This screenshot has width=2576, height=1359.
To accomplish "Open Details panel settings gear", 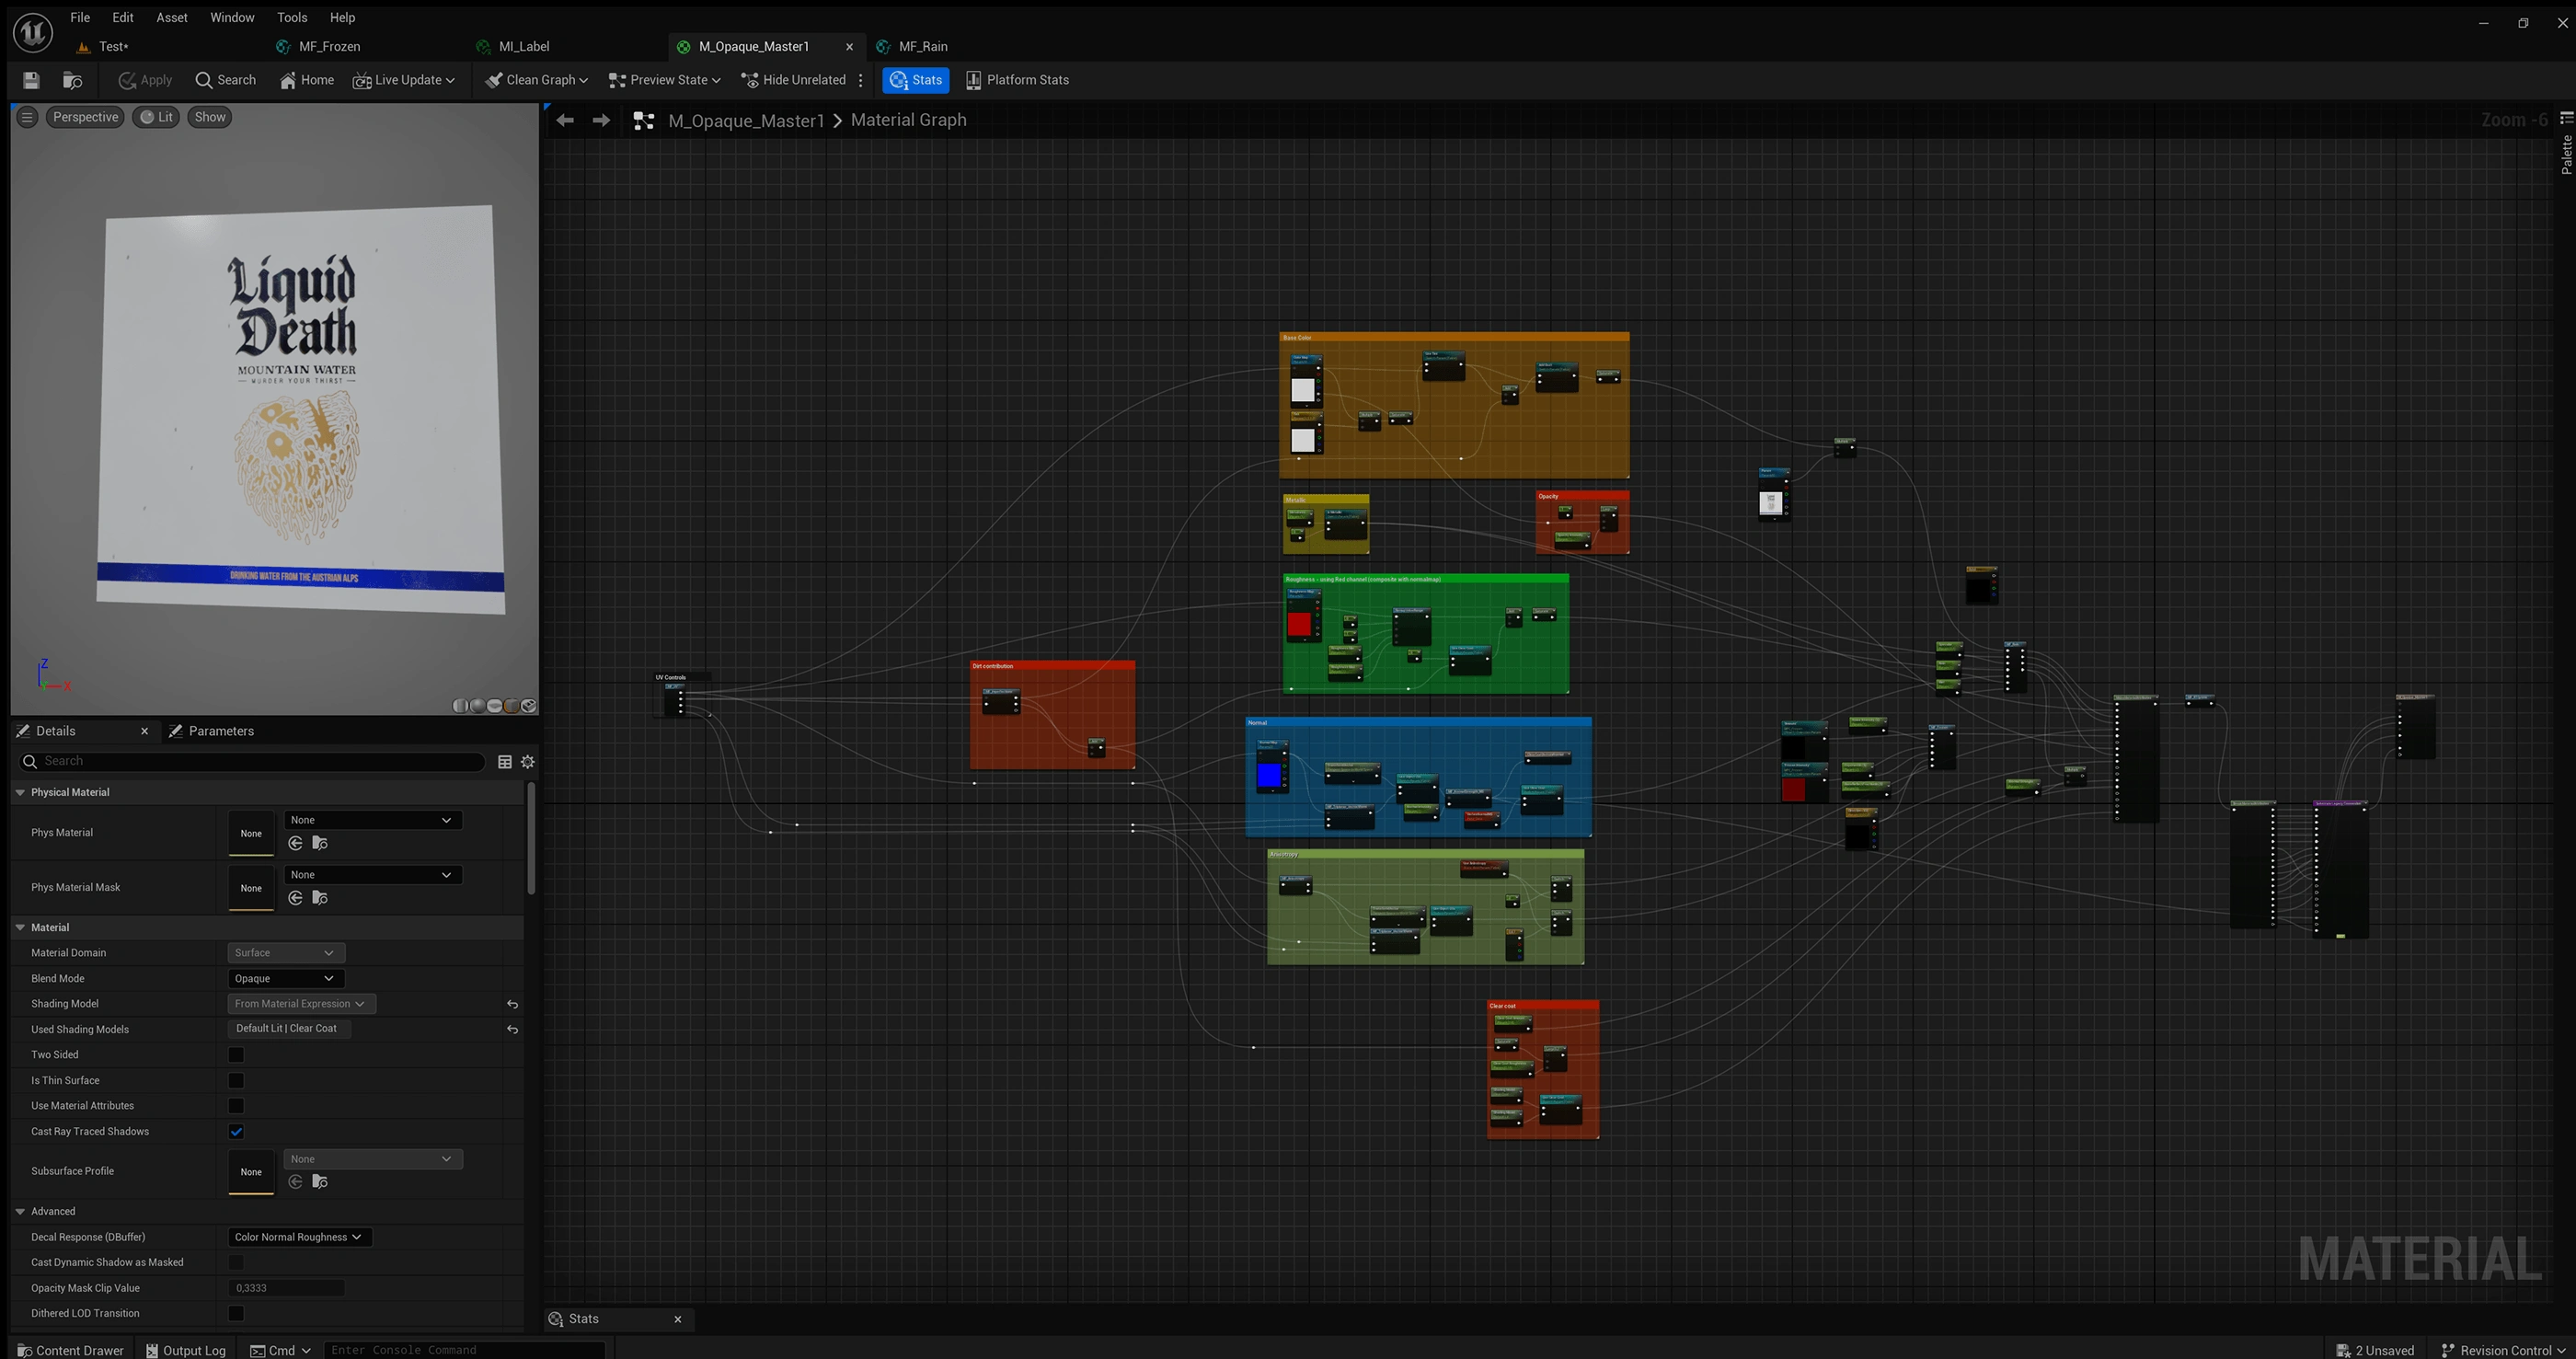I will (528, 762).
